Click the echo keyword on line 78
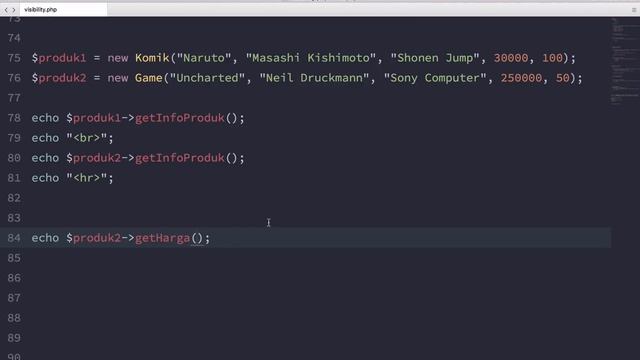 tap(45, 118)
